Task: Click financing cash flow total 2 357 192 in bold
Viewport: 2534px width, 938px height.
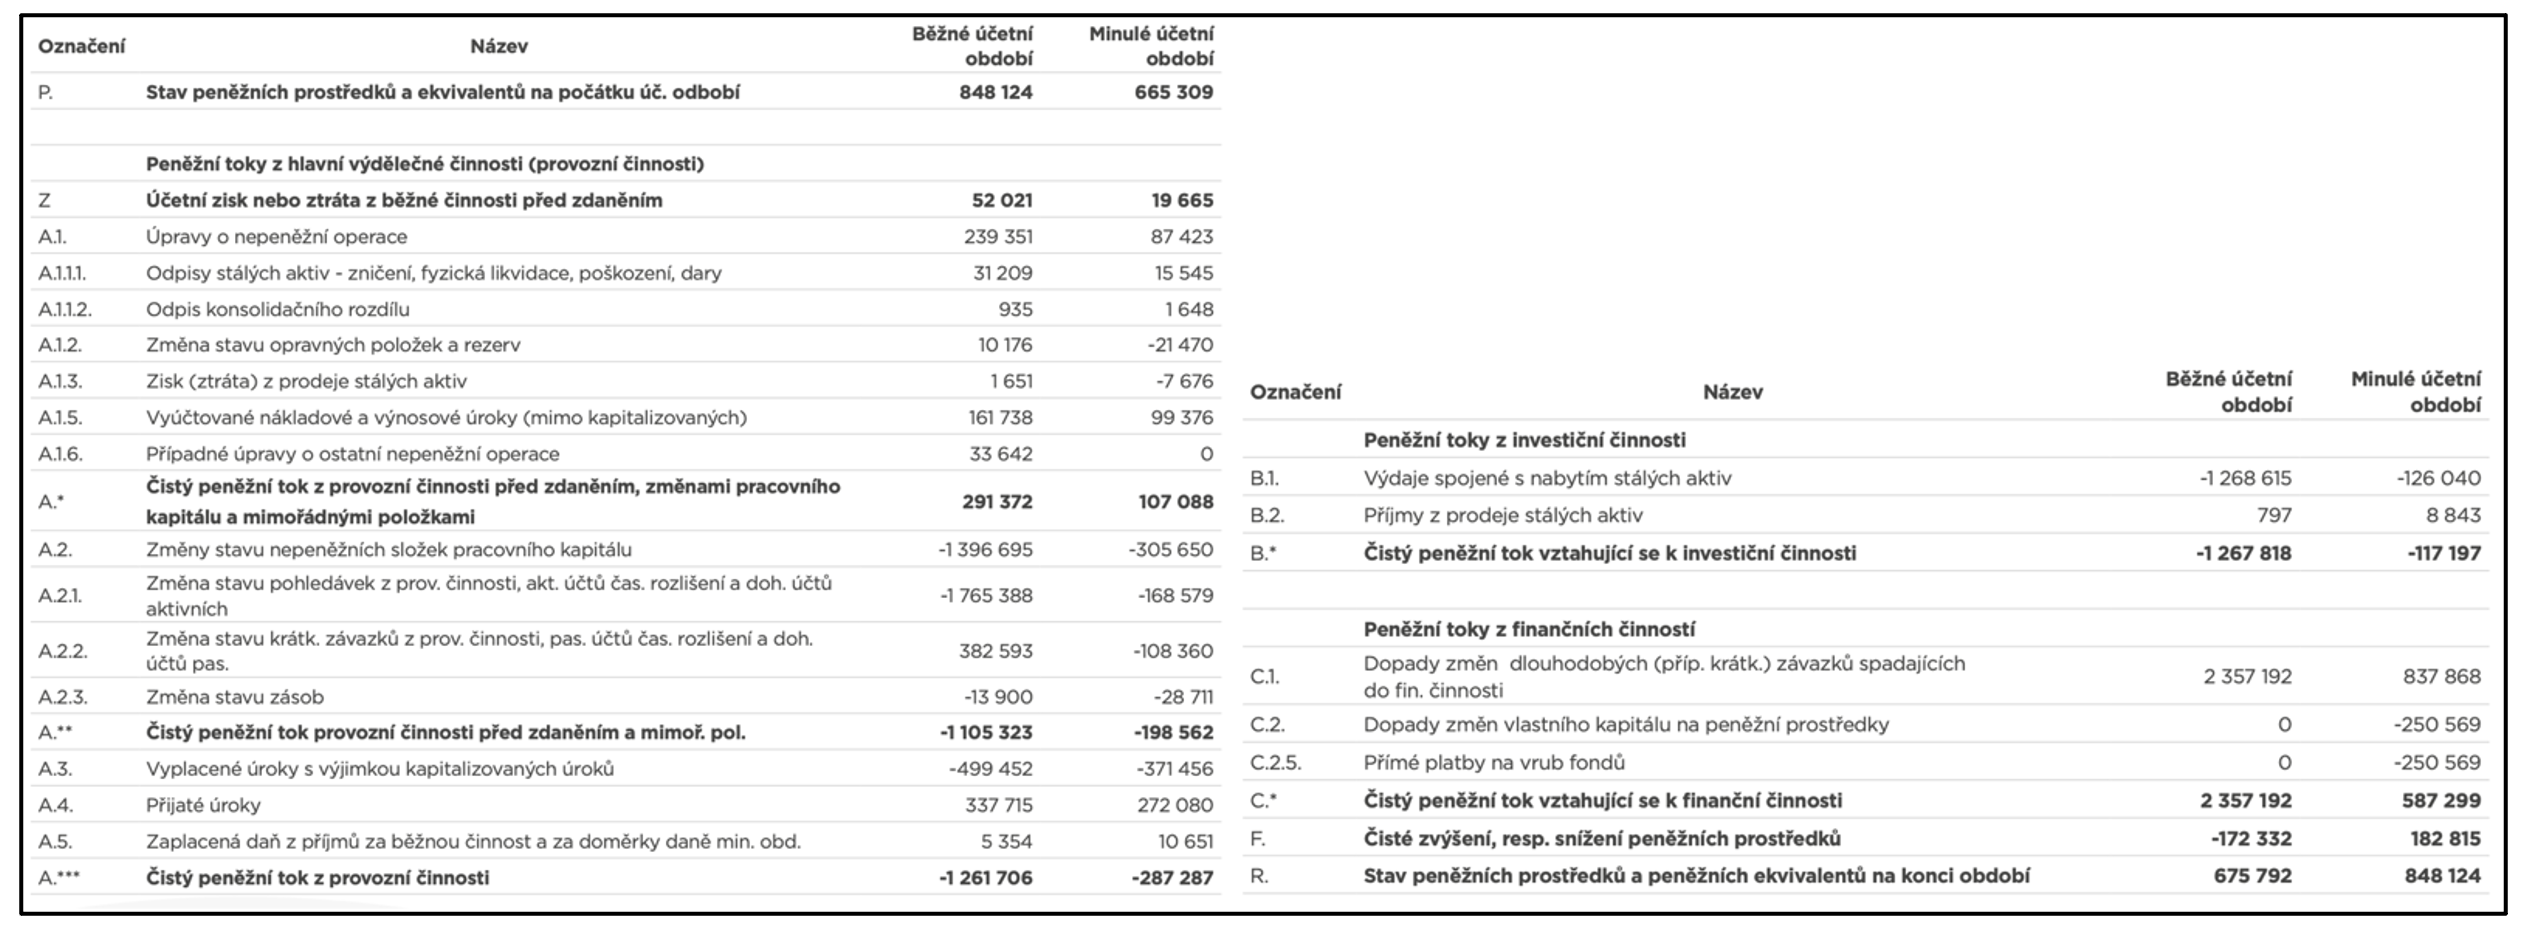Action: click(2245, 801)
